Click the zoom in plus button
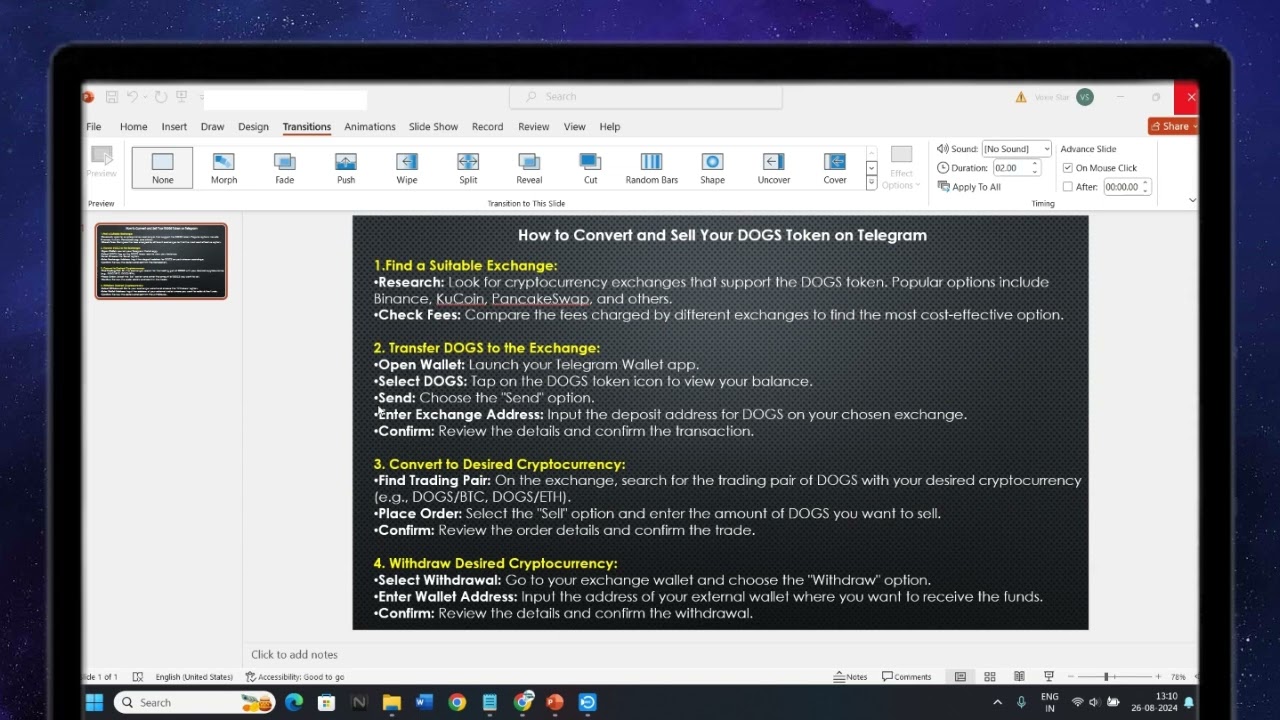Screen dimensions: 1280x720 [1158, 677]
